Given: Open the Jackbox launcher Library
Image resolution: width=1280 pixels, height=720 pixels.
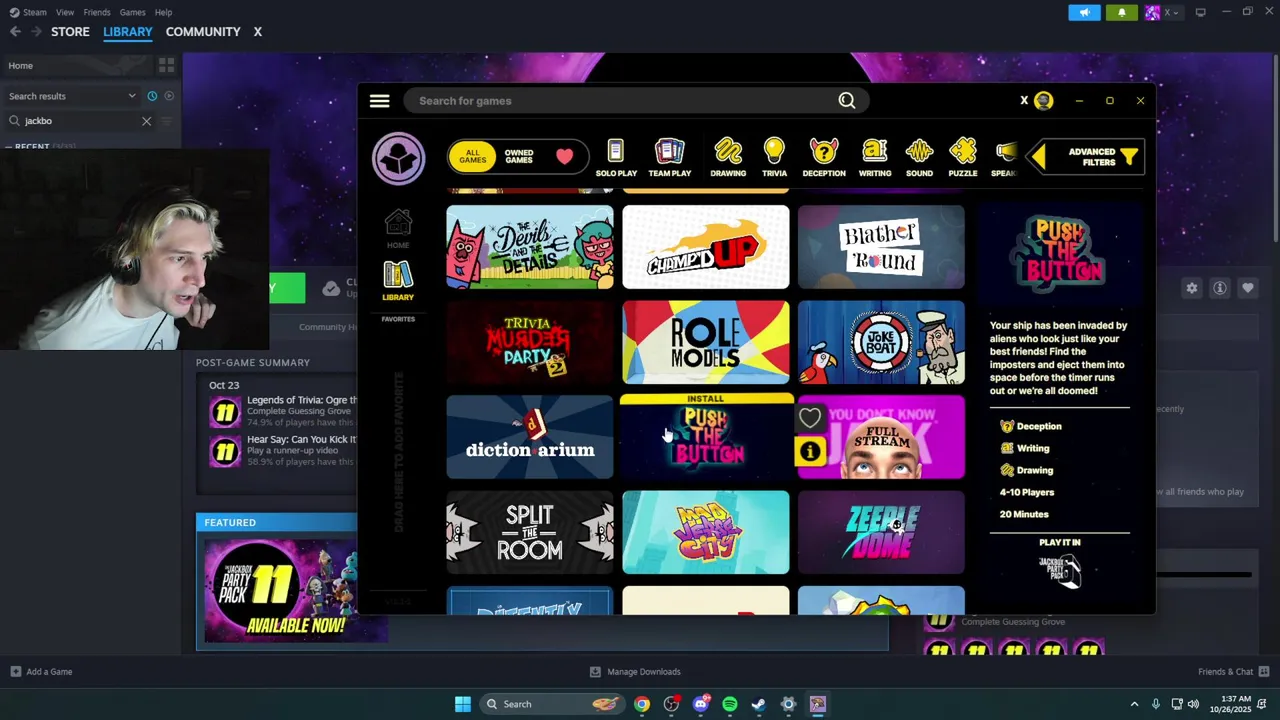Looking at the screenshot, I should [x=398, y=281].
